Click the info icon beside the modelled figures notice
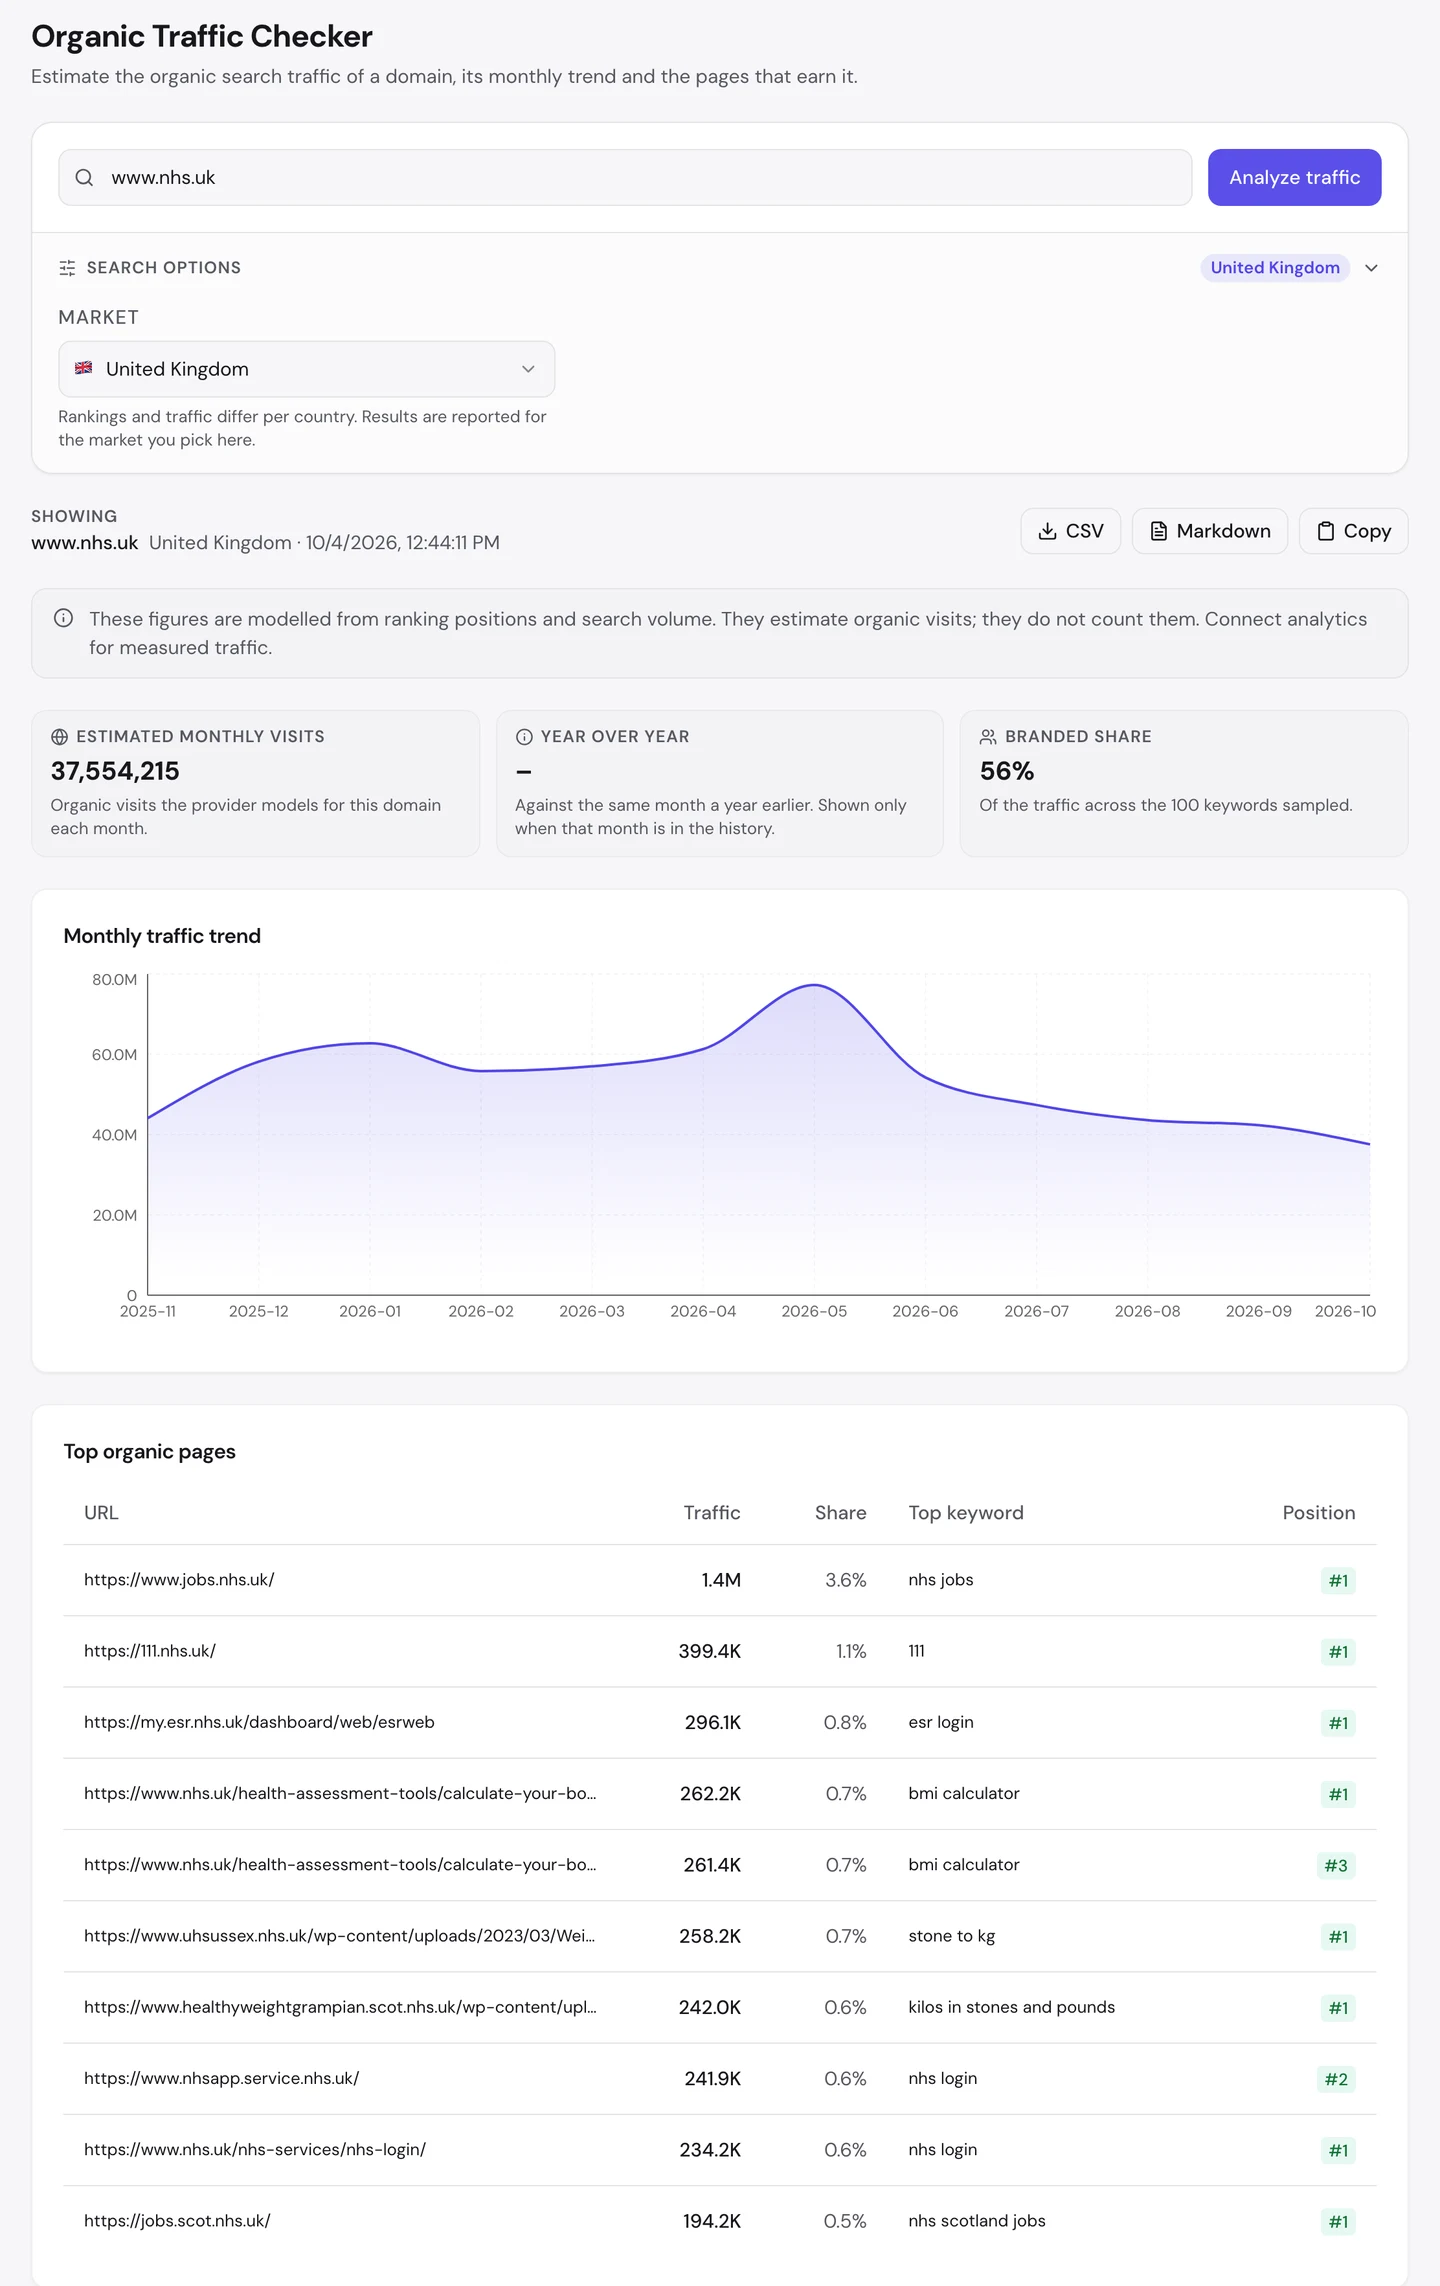 pyautogui.click(x=63, y=618)
